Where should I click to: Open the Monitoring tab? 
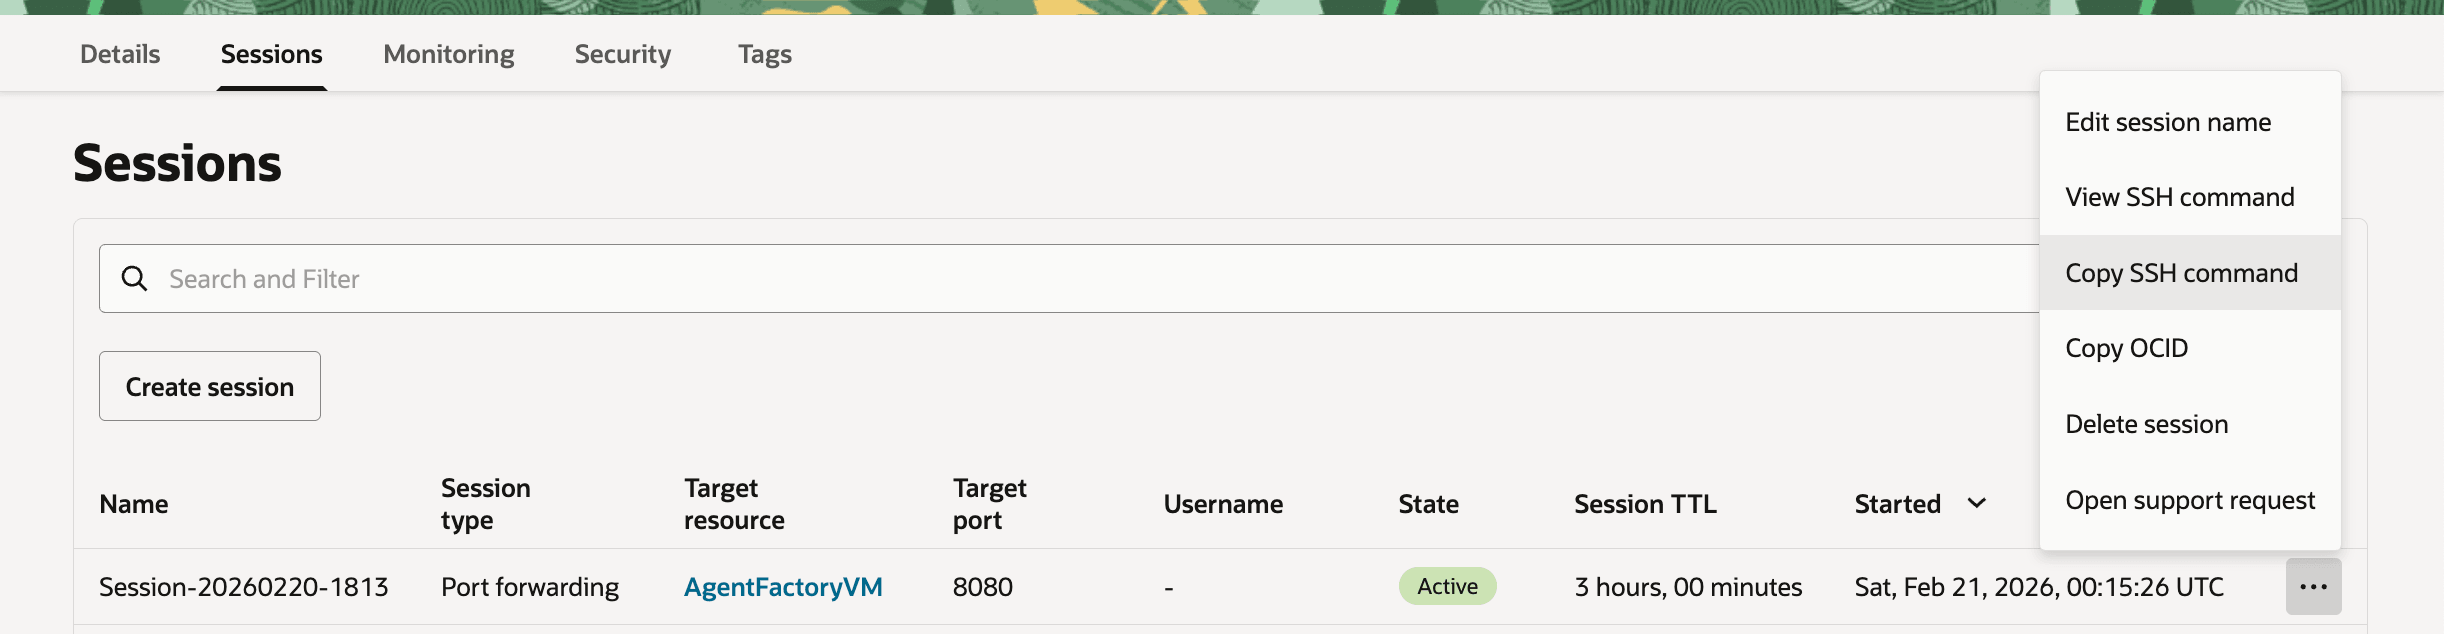click(449, 54)
